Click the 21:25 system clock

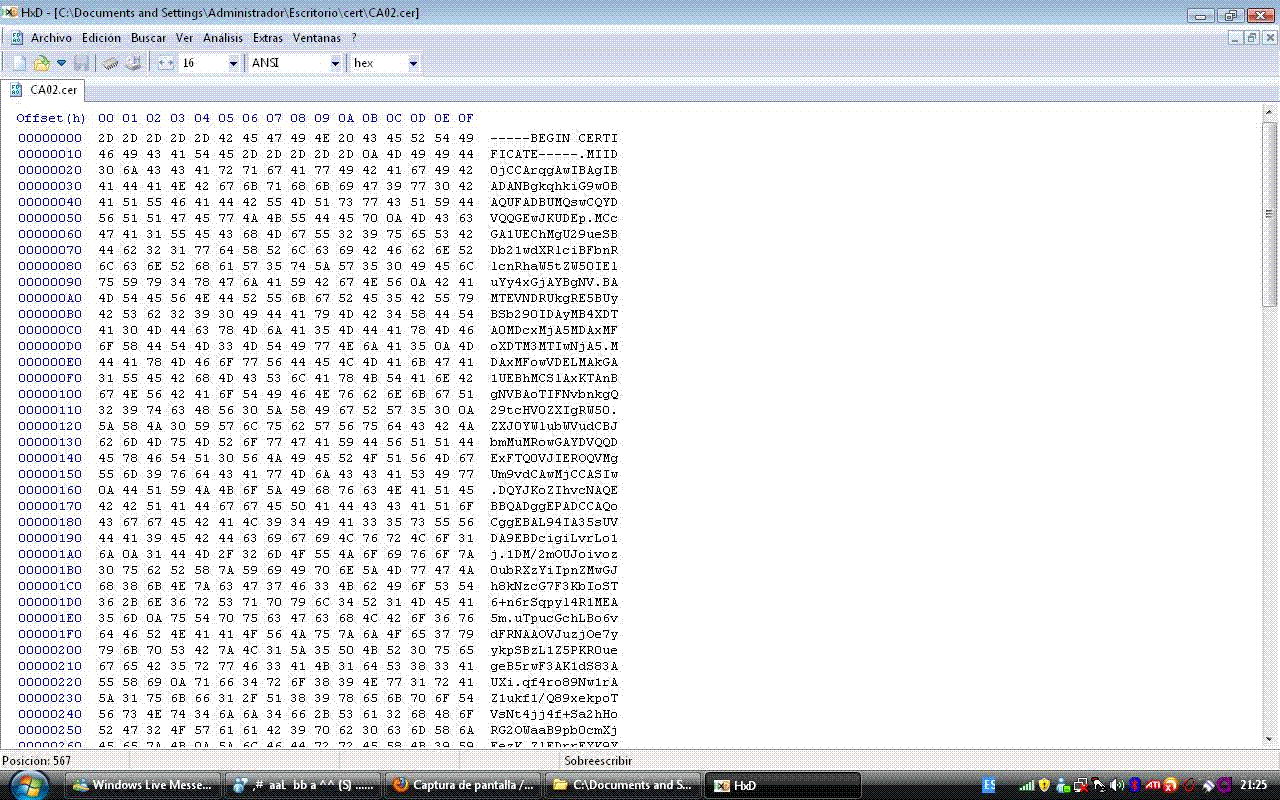(x=1254, y=785)
